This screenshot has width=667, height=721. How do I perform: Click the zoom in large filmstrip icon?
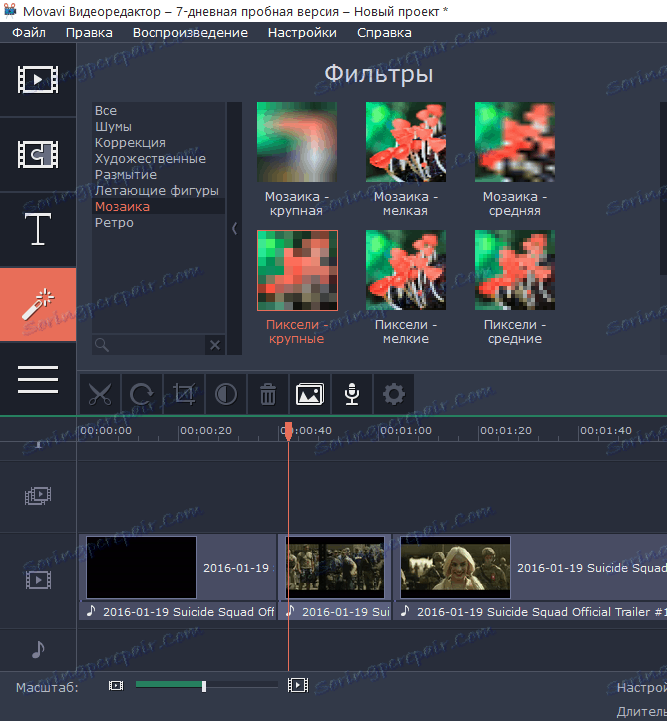point(298,685)
